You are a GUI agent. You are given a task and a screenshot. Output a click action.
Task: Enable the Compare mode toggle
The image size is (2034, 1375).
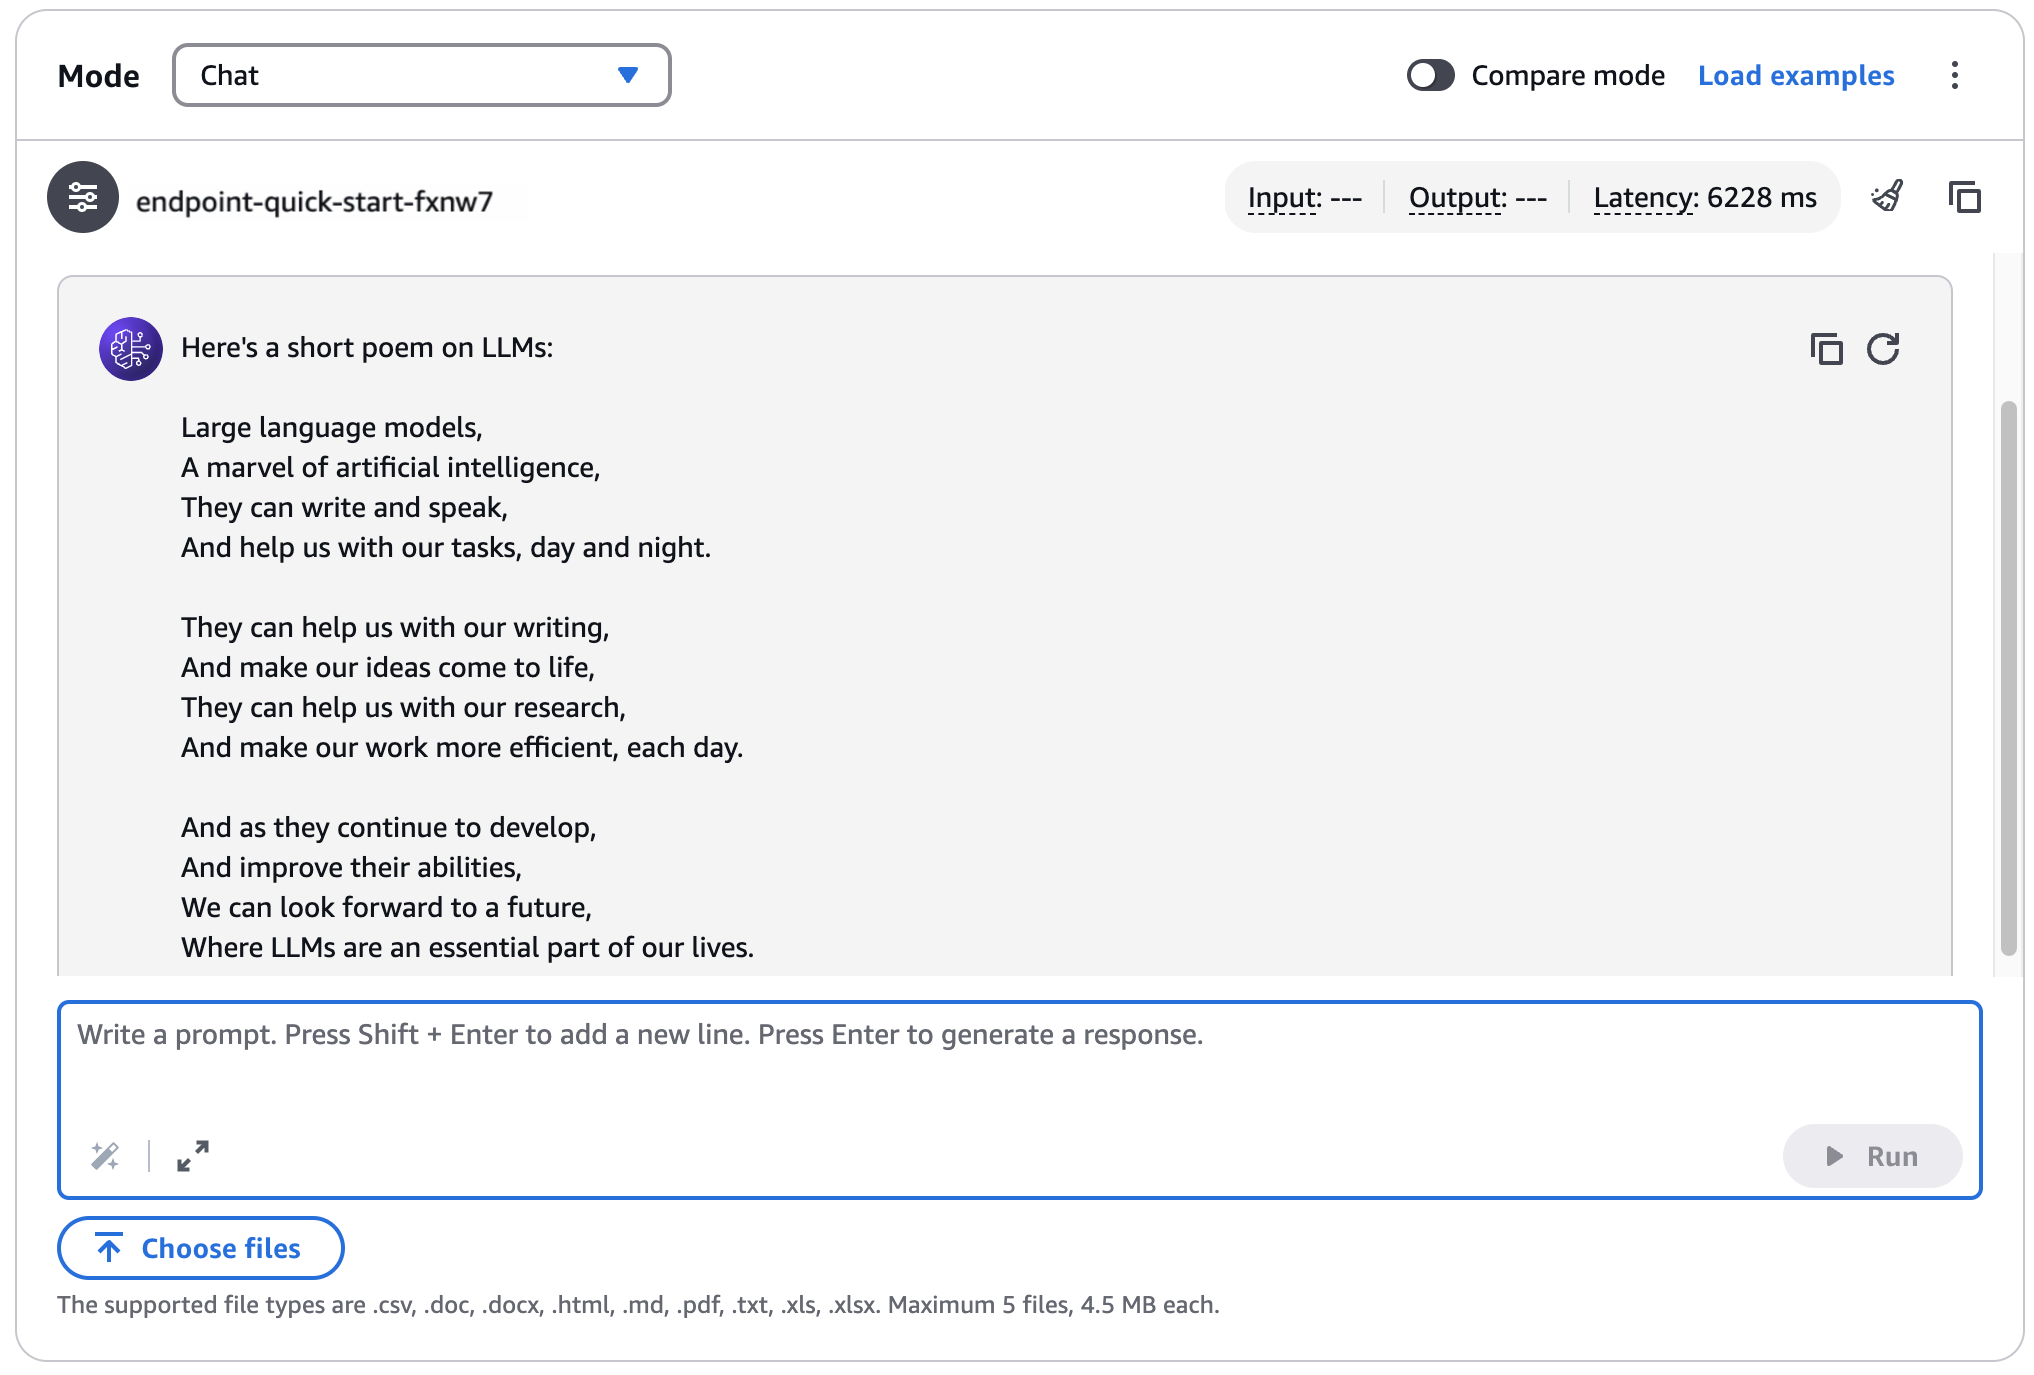tap(1430, 75)
